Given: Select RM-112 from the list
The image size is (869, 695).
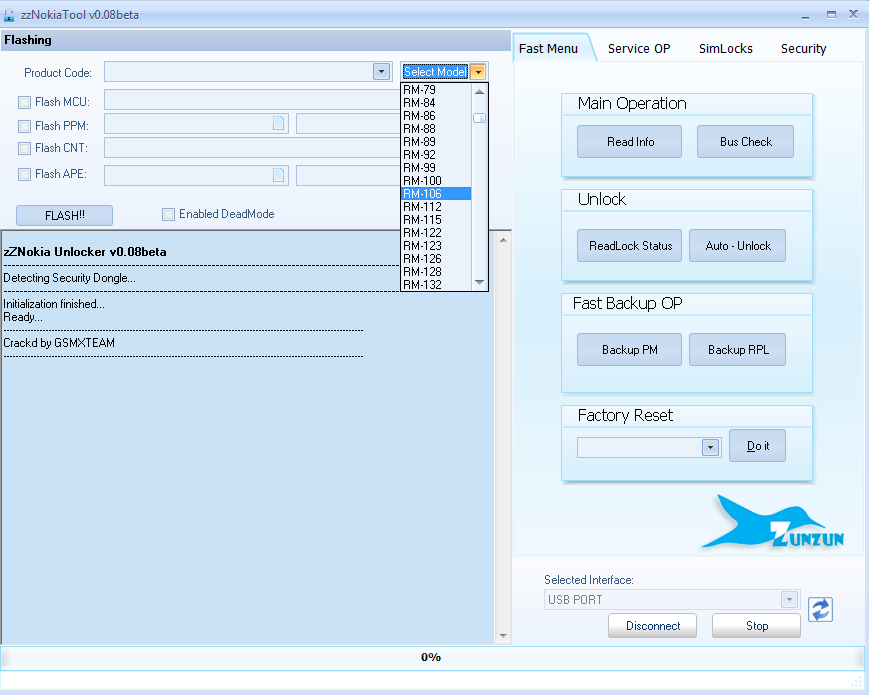Looking at the screenshot, I should [x=436, y=207].
